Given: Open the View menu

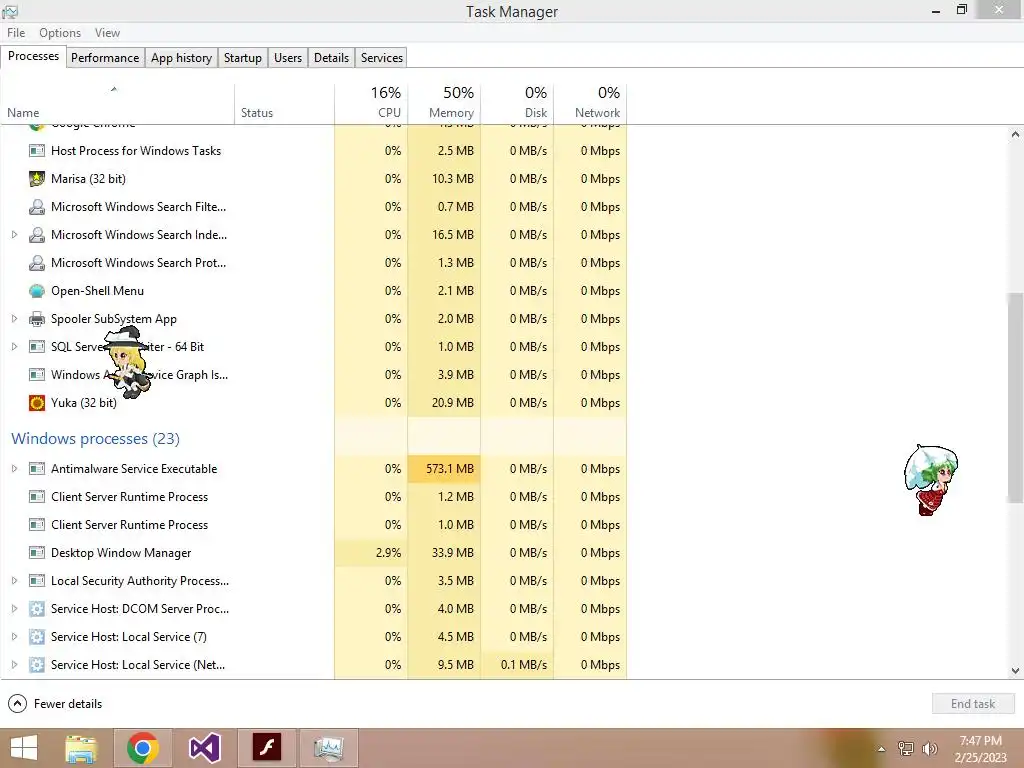Looking at the screenshot, I should pyautogui.click(x=107, y=33).
